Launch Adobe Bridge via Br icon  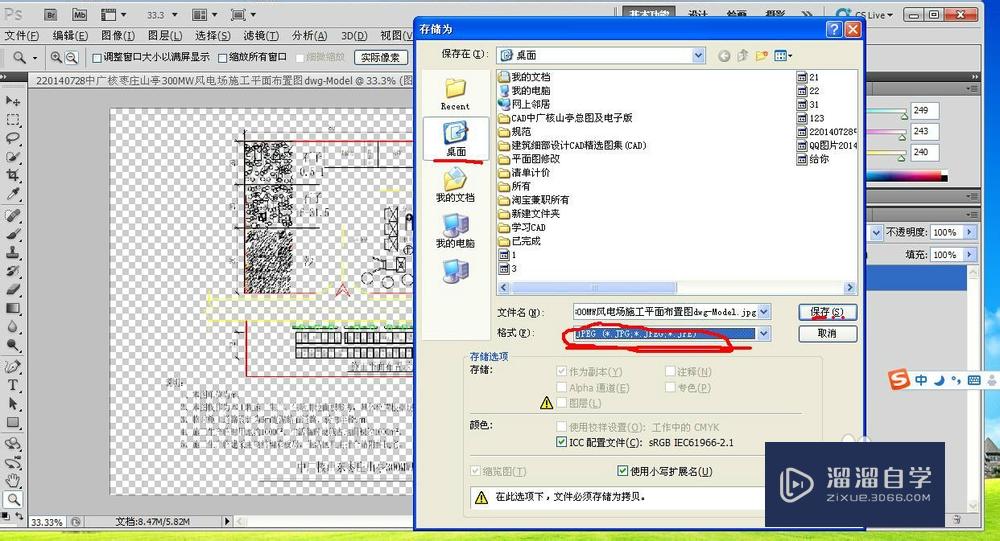tap(51, 14)
